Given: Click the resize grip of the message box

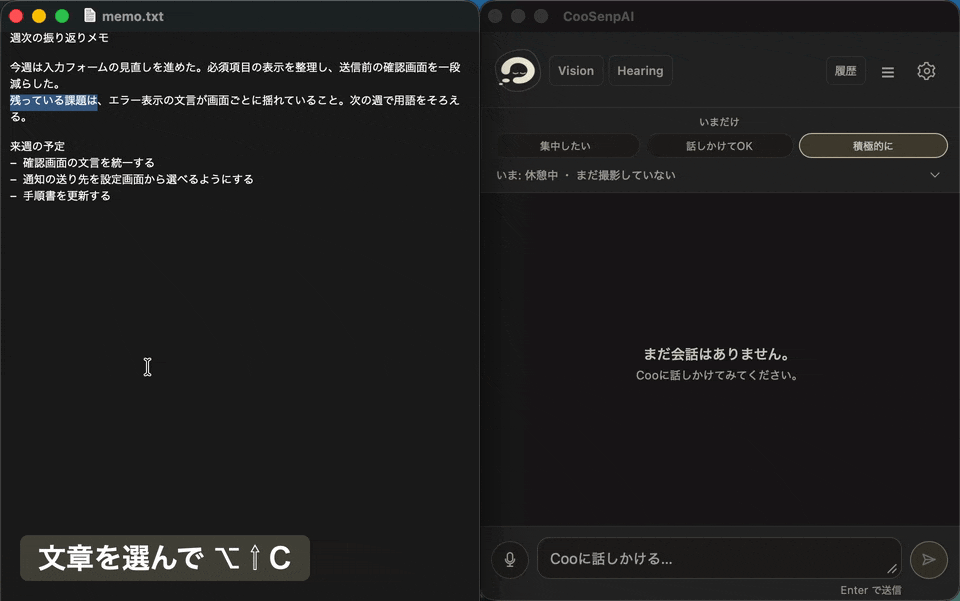Looking at the screenshot, I should [892, 569].
